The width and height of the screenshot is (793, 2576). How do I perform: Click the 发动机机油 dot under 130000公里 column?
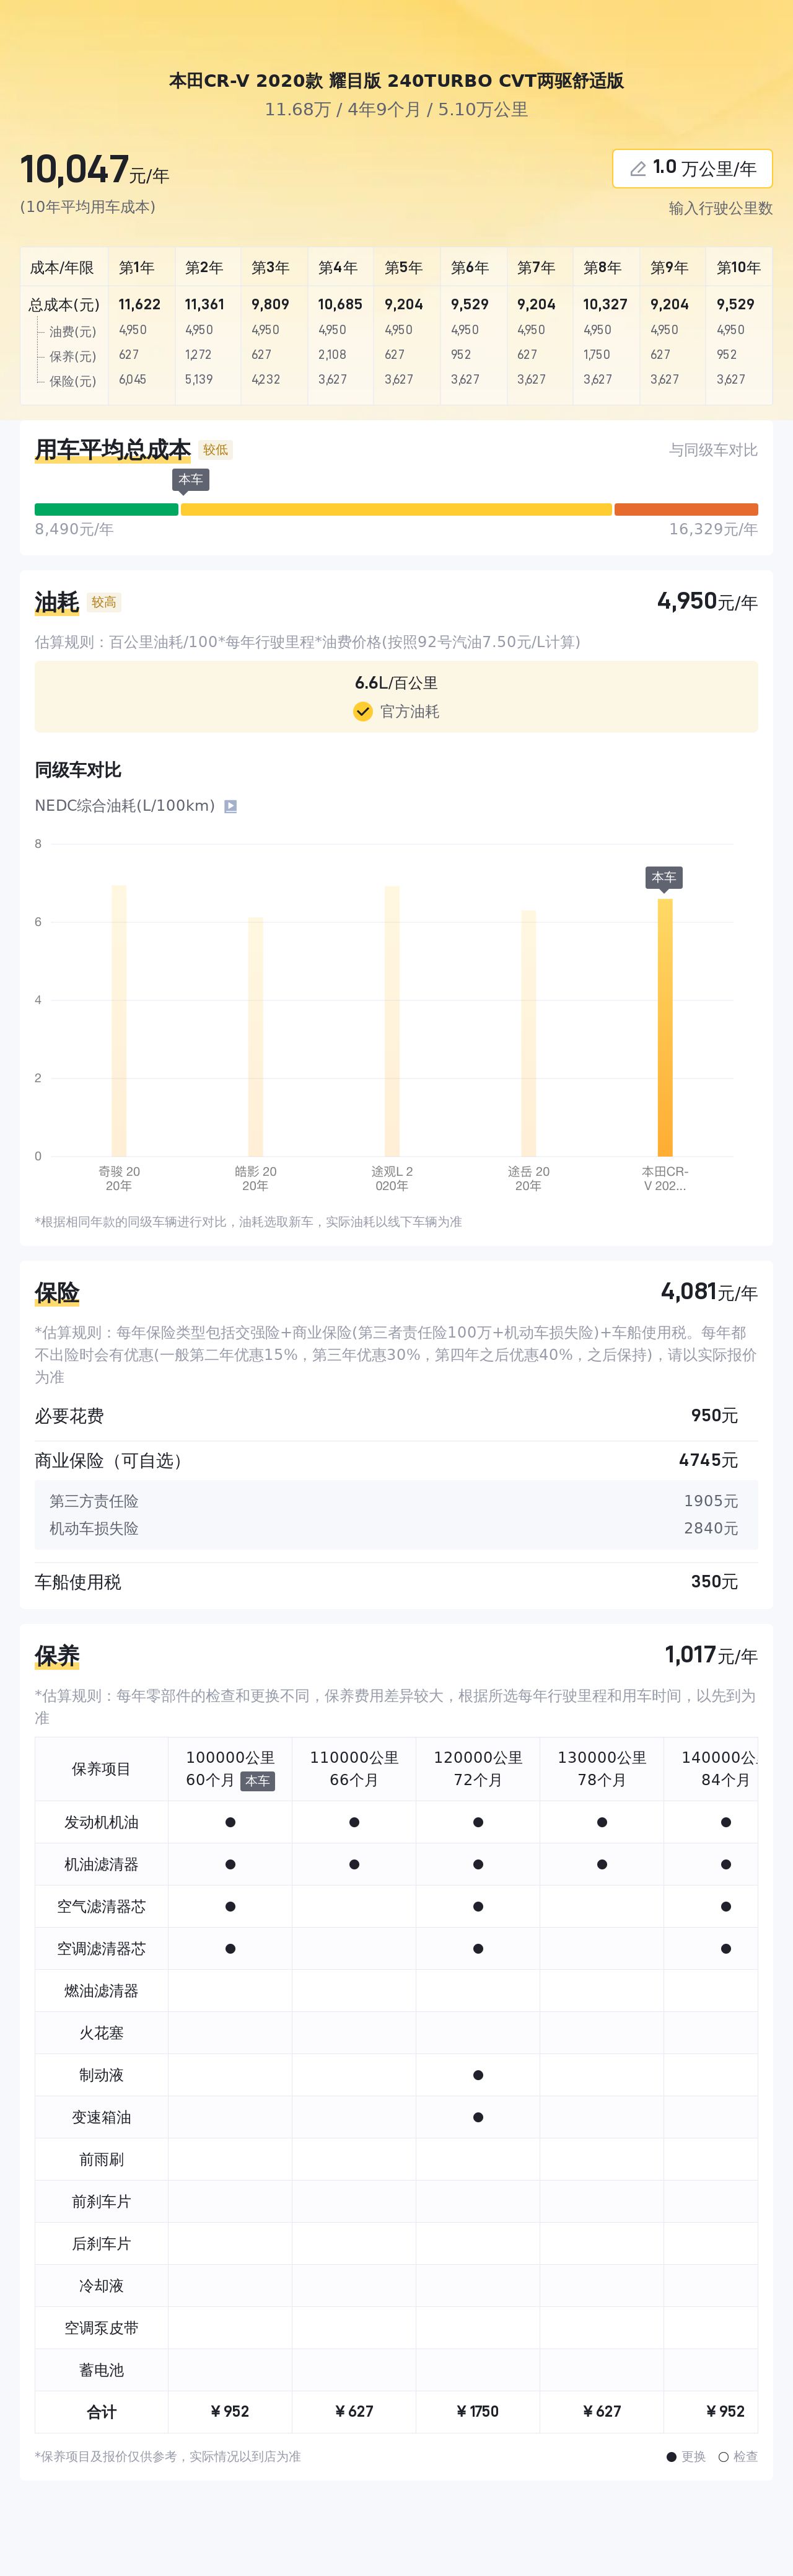tap(602, 1822)
